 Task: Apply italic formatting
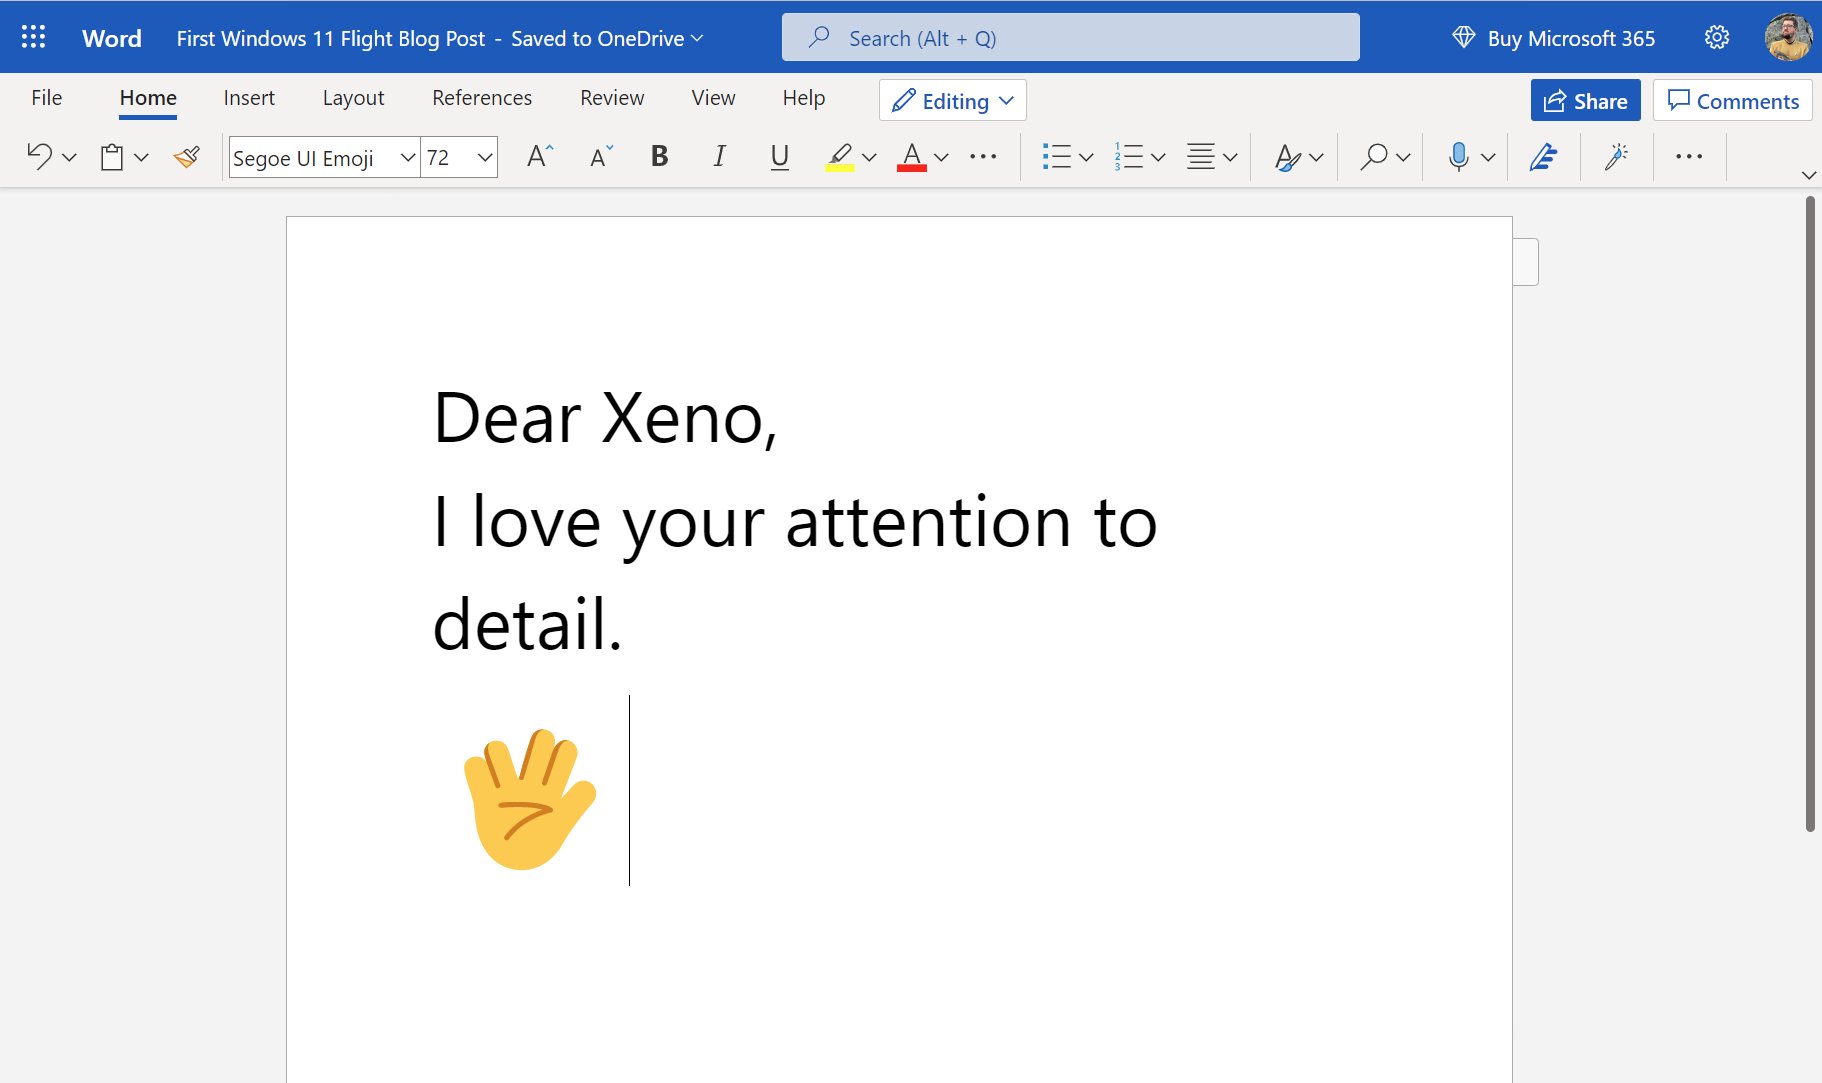[719, 156]
